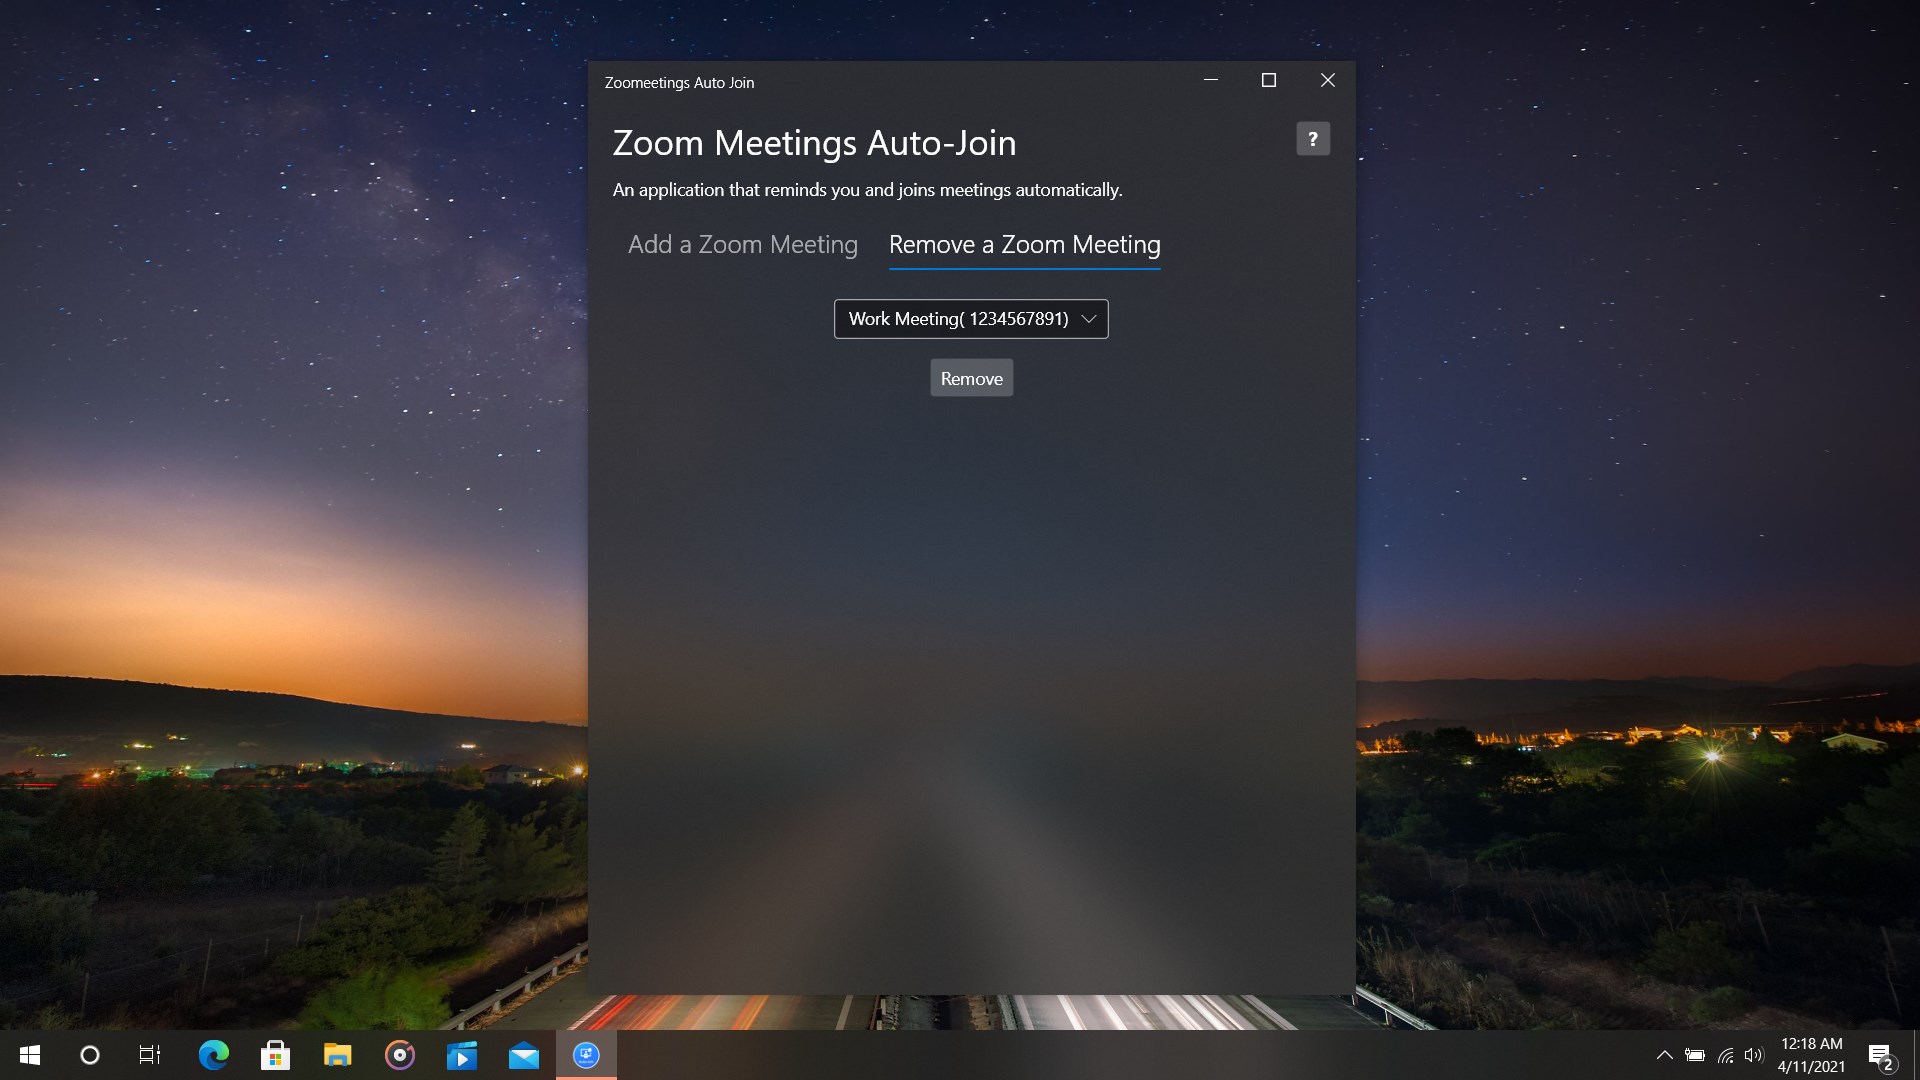Expand hidden system tray icons
This screenshot has height=1080, width=1920.
[1664, 1055]
